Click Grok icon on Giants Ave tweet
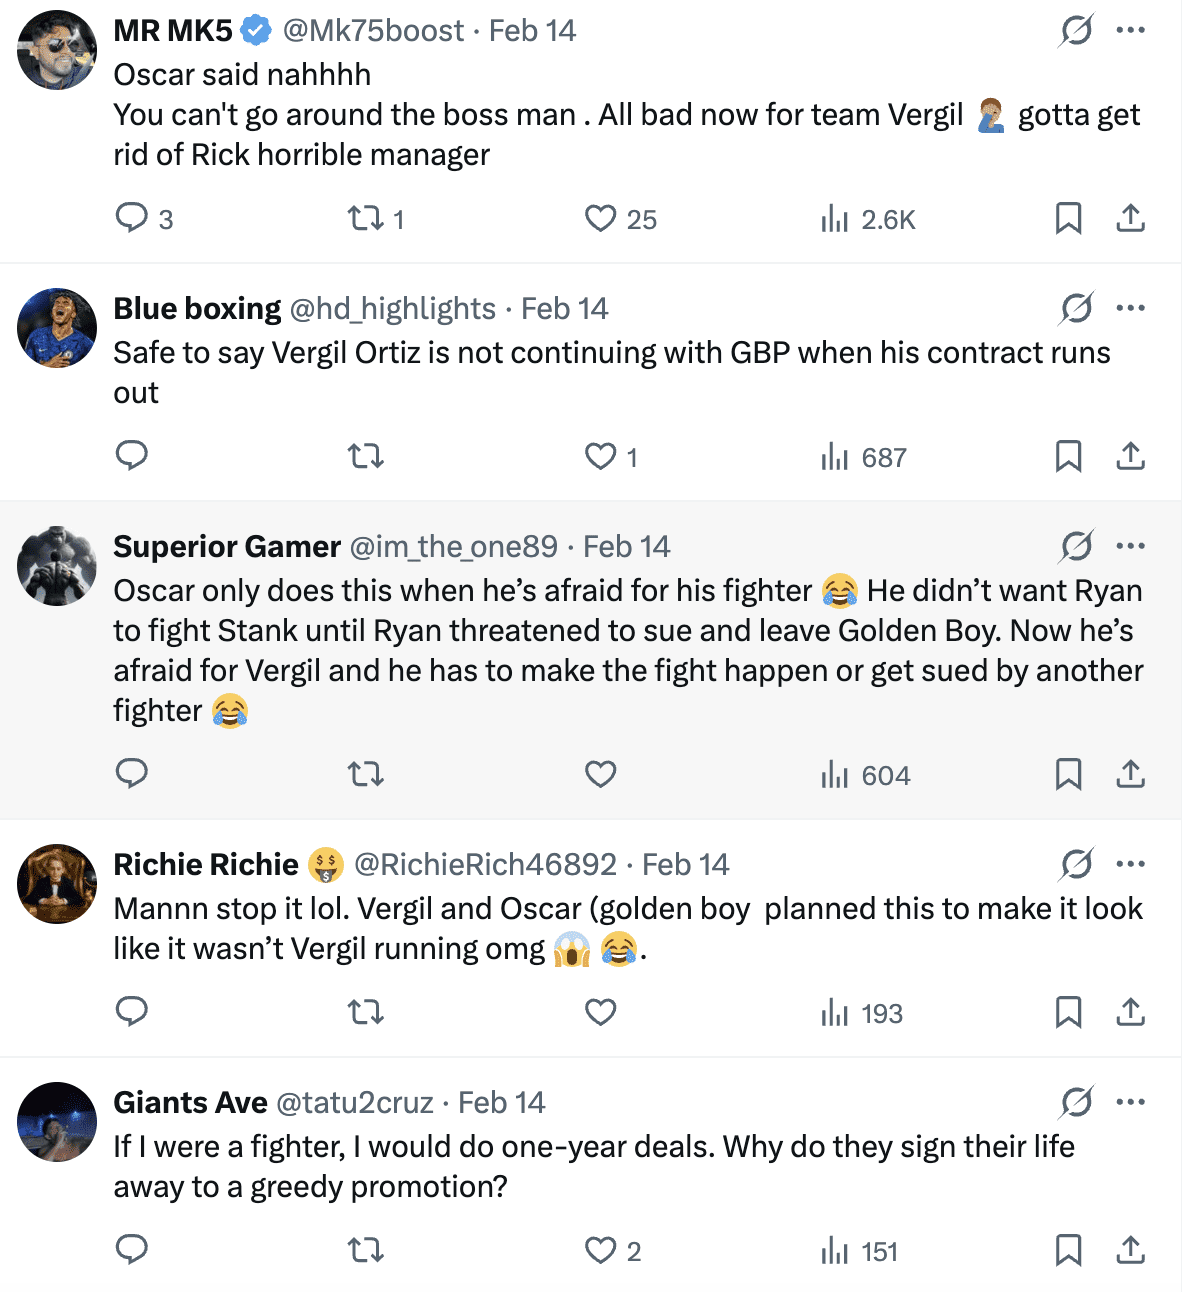This screenshot has height=1292, width=1182. pyautogui.click(x=1076, y=1102)
